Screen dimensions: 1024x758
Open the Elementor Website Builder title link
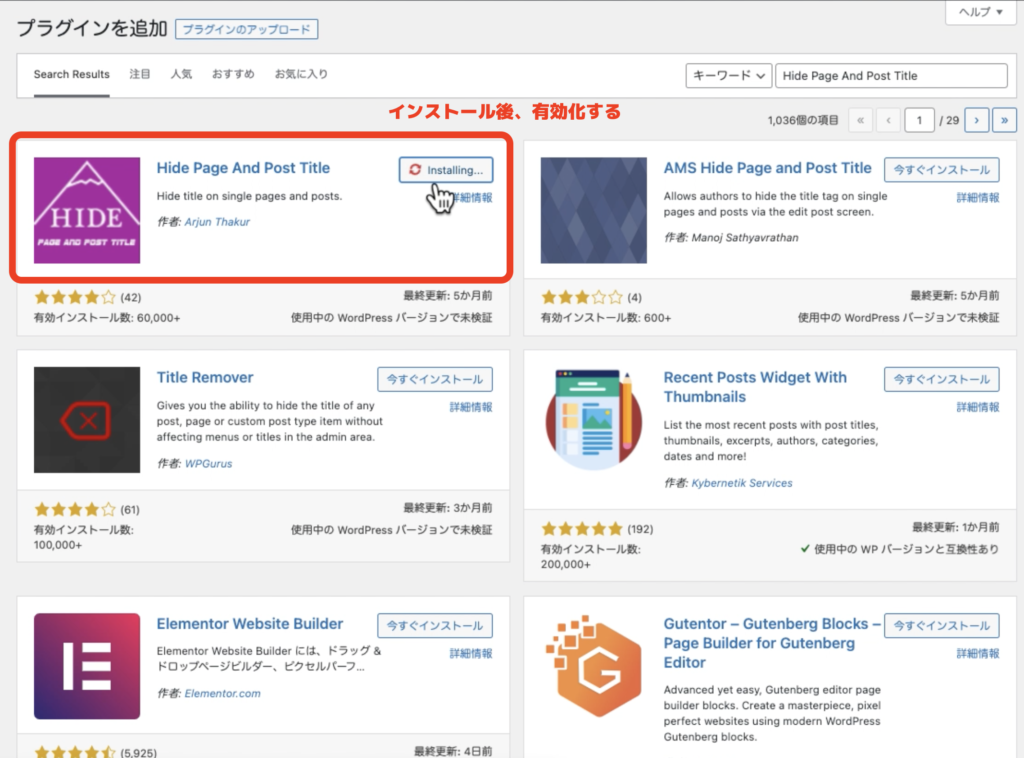coord(249,624)
